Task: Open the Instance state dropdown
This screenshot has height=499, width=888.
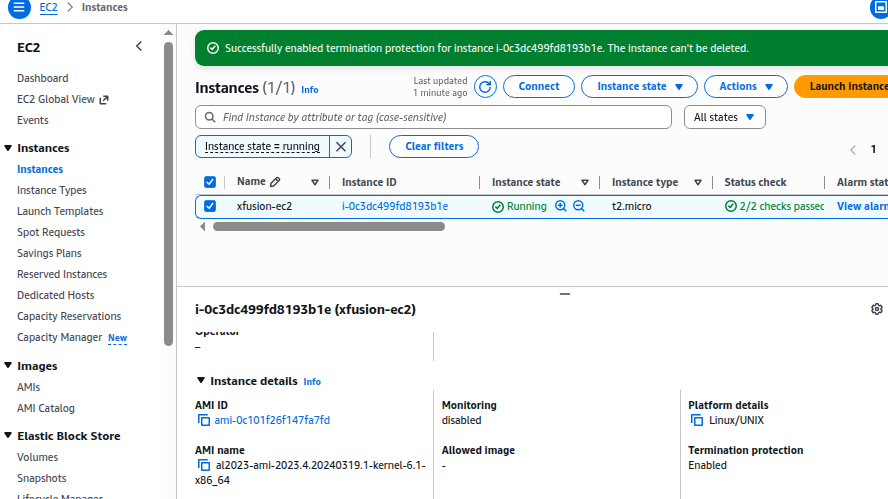Action: 639,87
